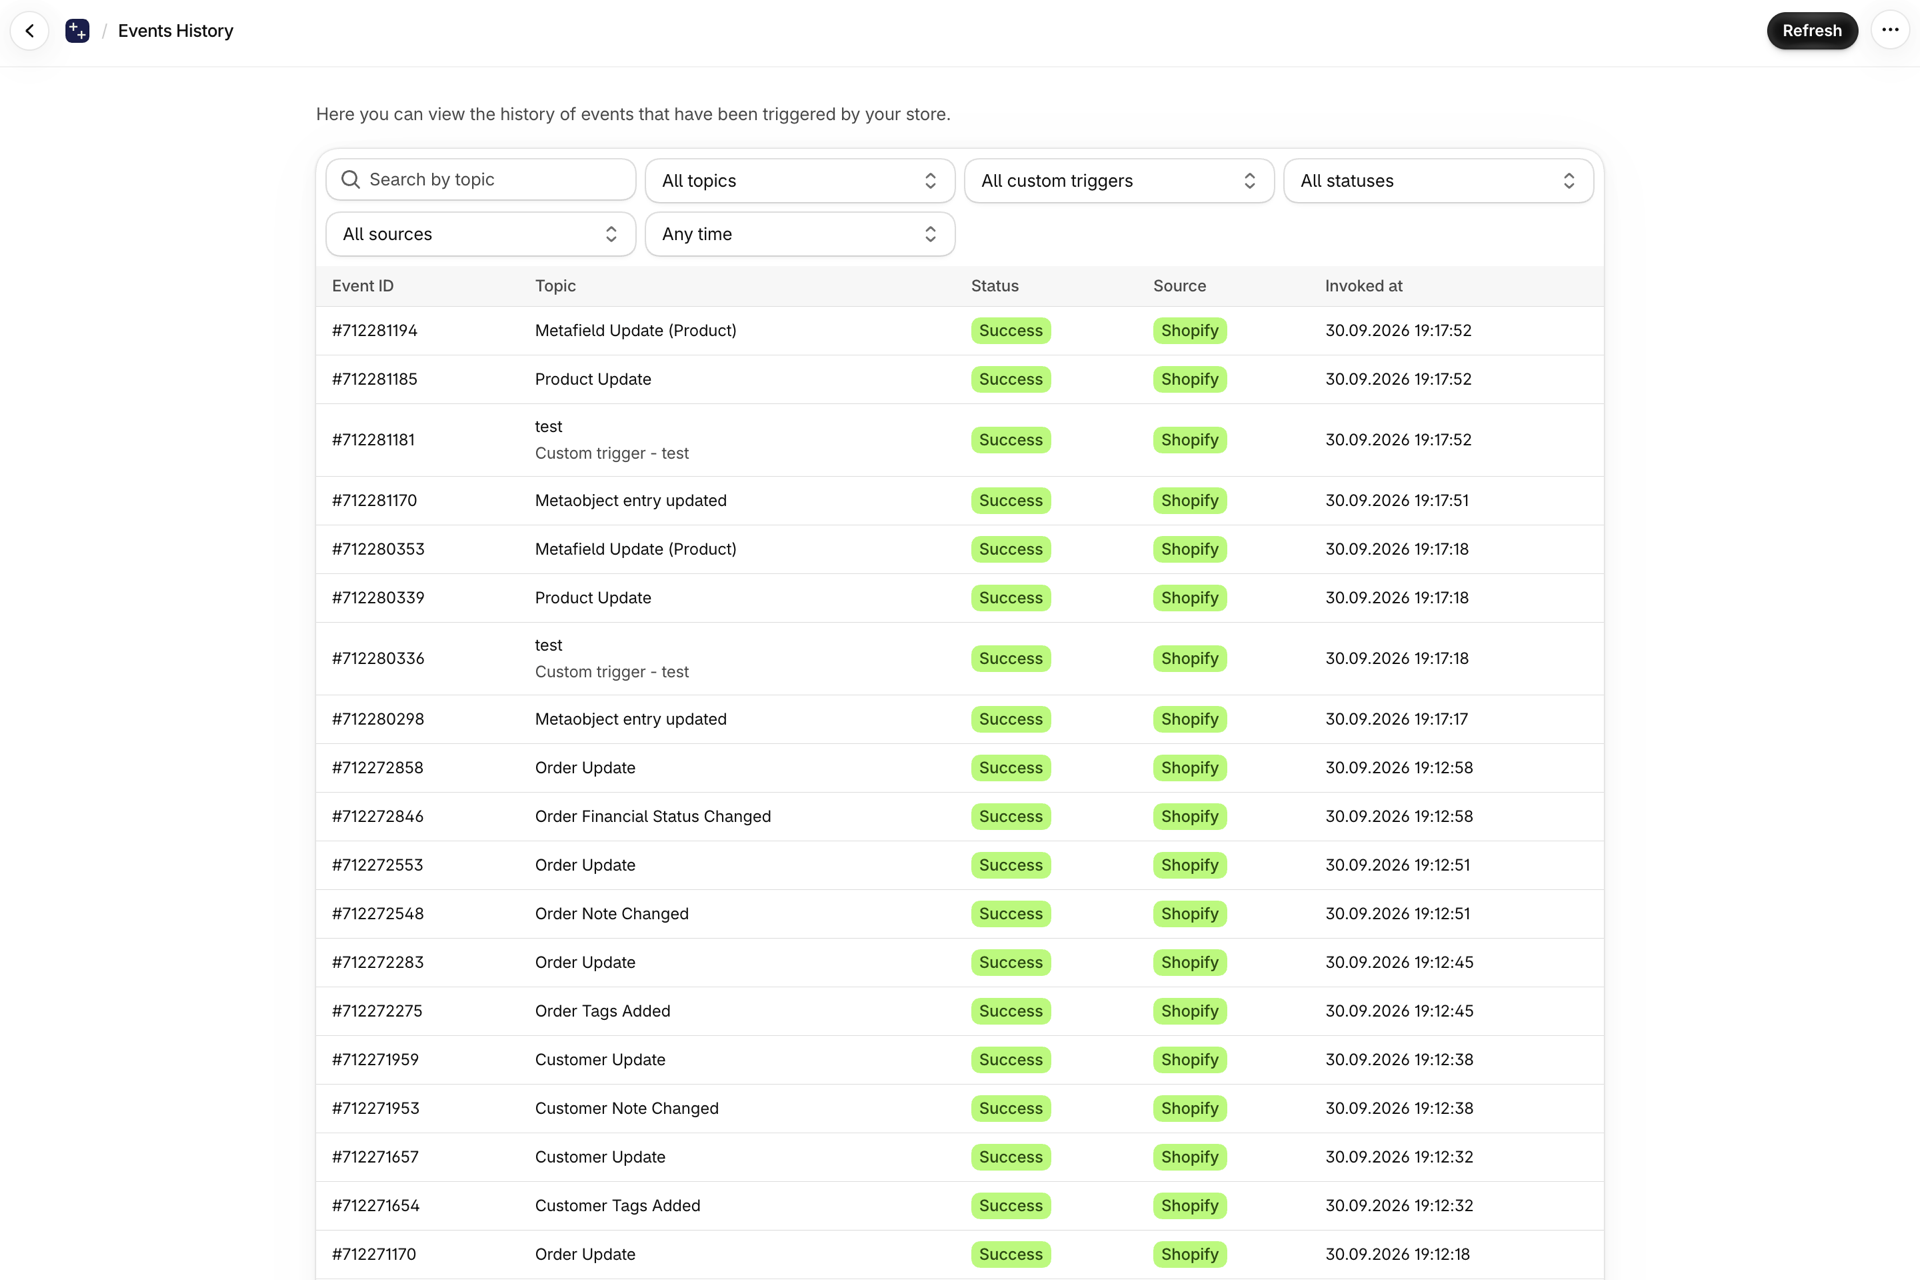Expand the All statuses filter
The width and height of the screenshot is (1920, 1280).
click(1438, 181)
